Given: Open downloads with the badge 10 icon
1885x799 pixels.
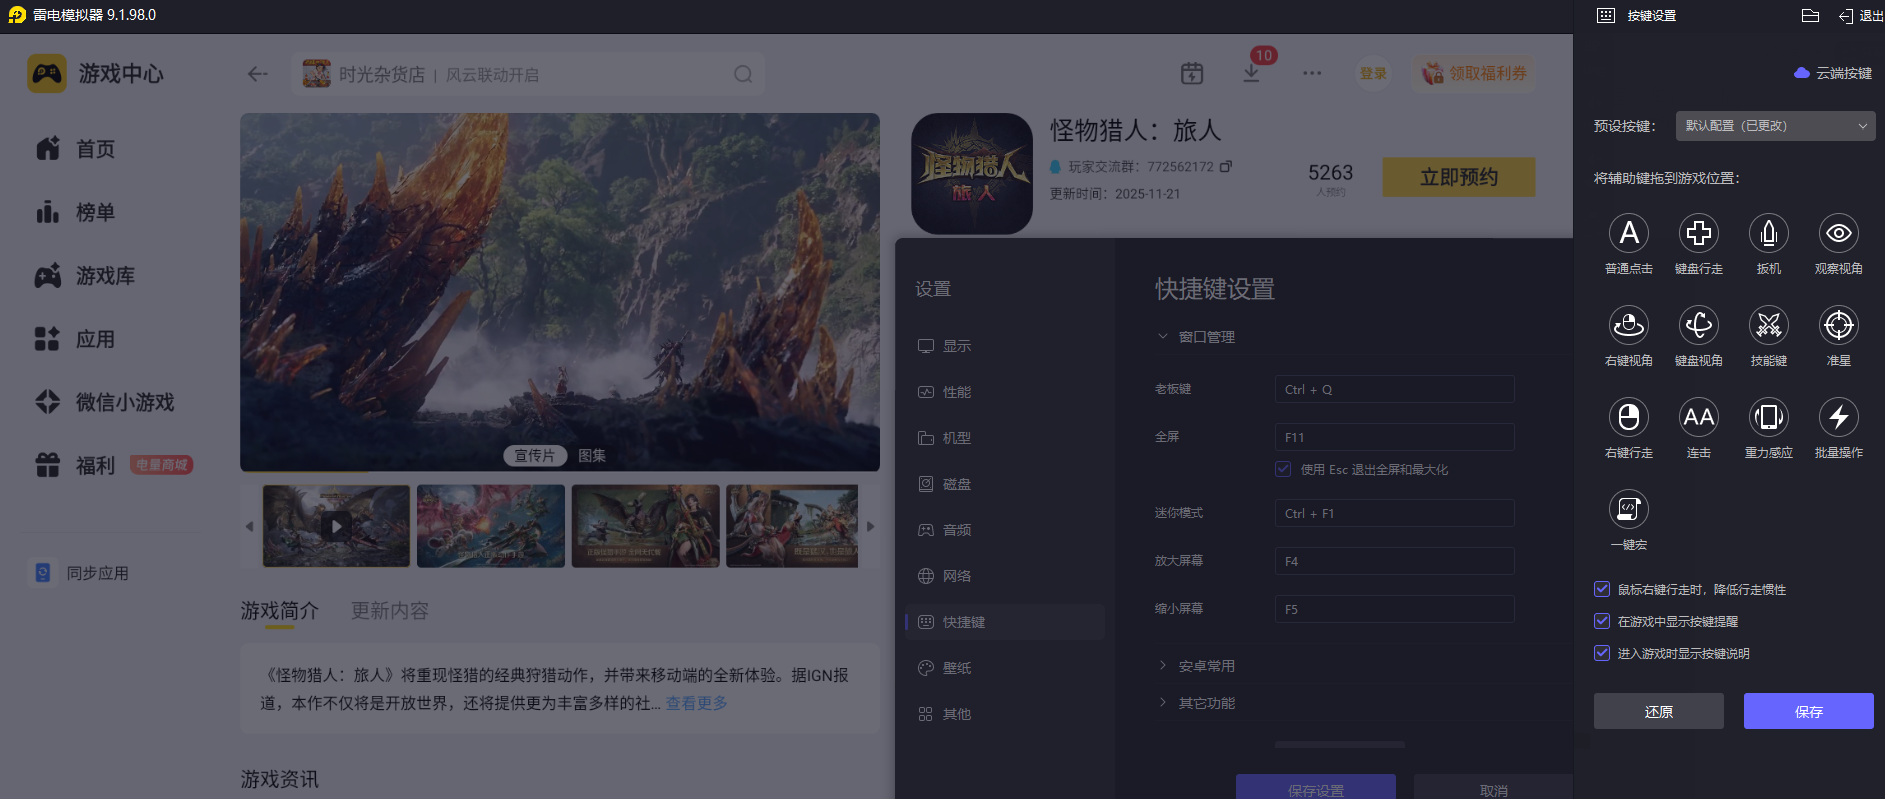Looking at the screenshot, I should 1252,73.
